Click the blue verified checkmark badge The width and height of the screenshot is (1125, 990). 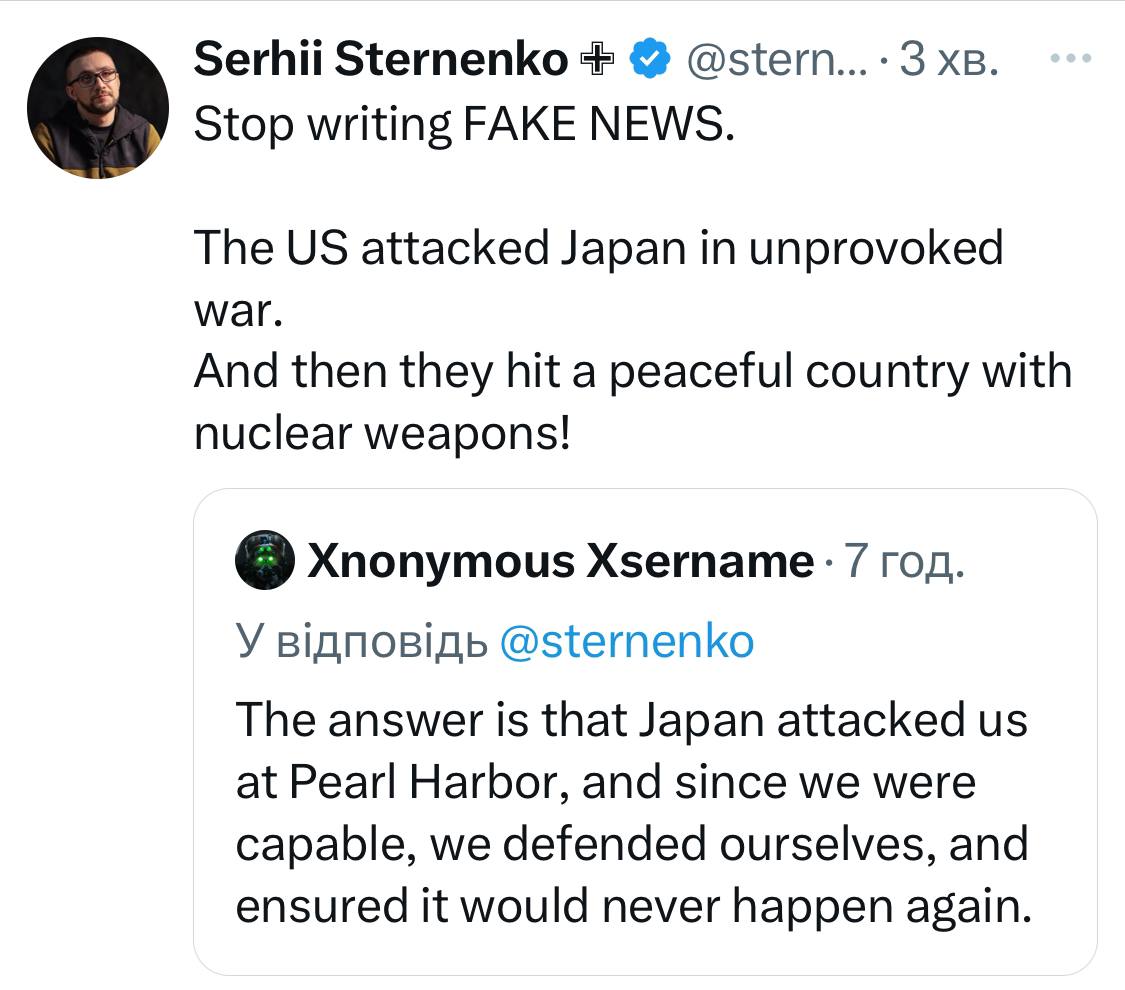pos(648,62)
